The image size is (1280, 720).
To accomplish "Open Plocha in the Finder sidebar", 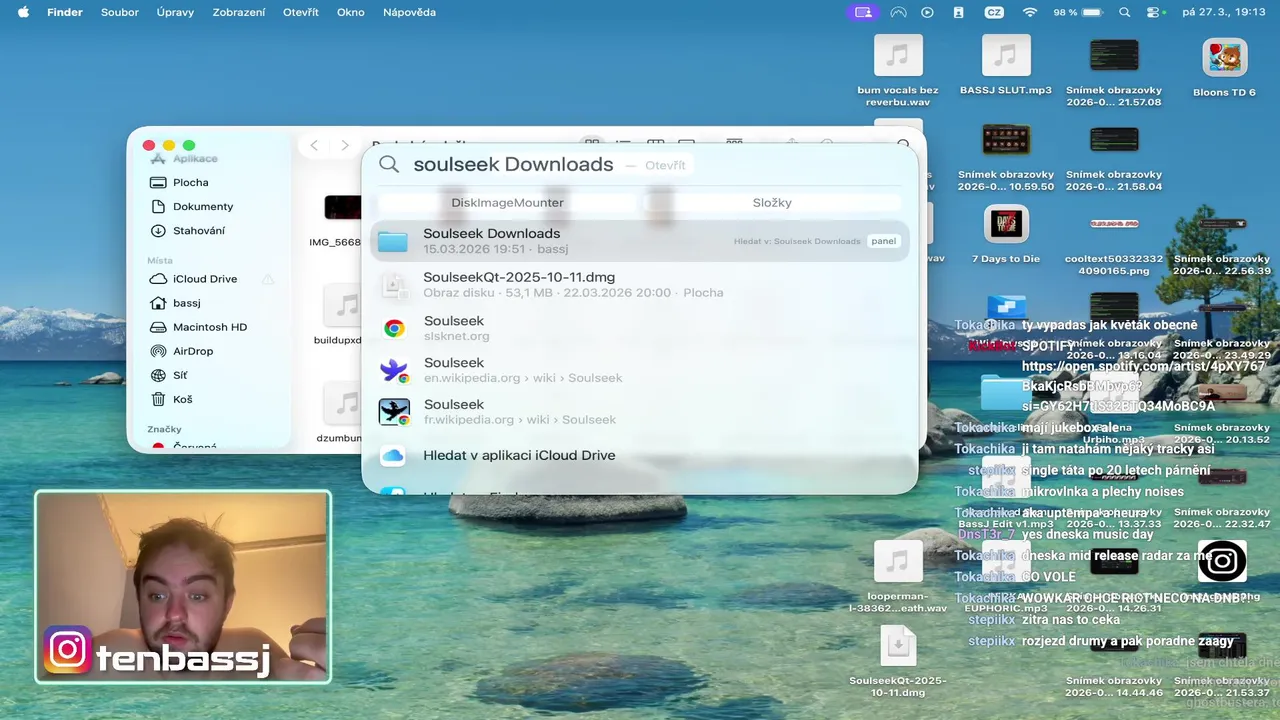I will pos(190,182).
